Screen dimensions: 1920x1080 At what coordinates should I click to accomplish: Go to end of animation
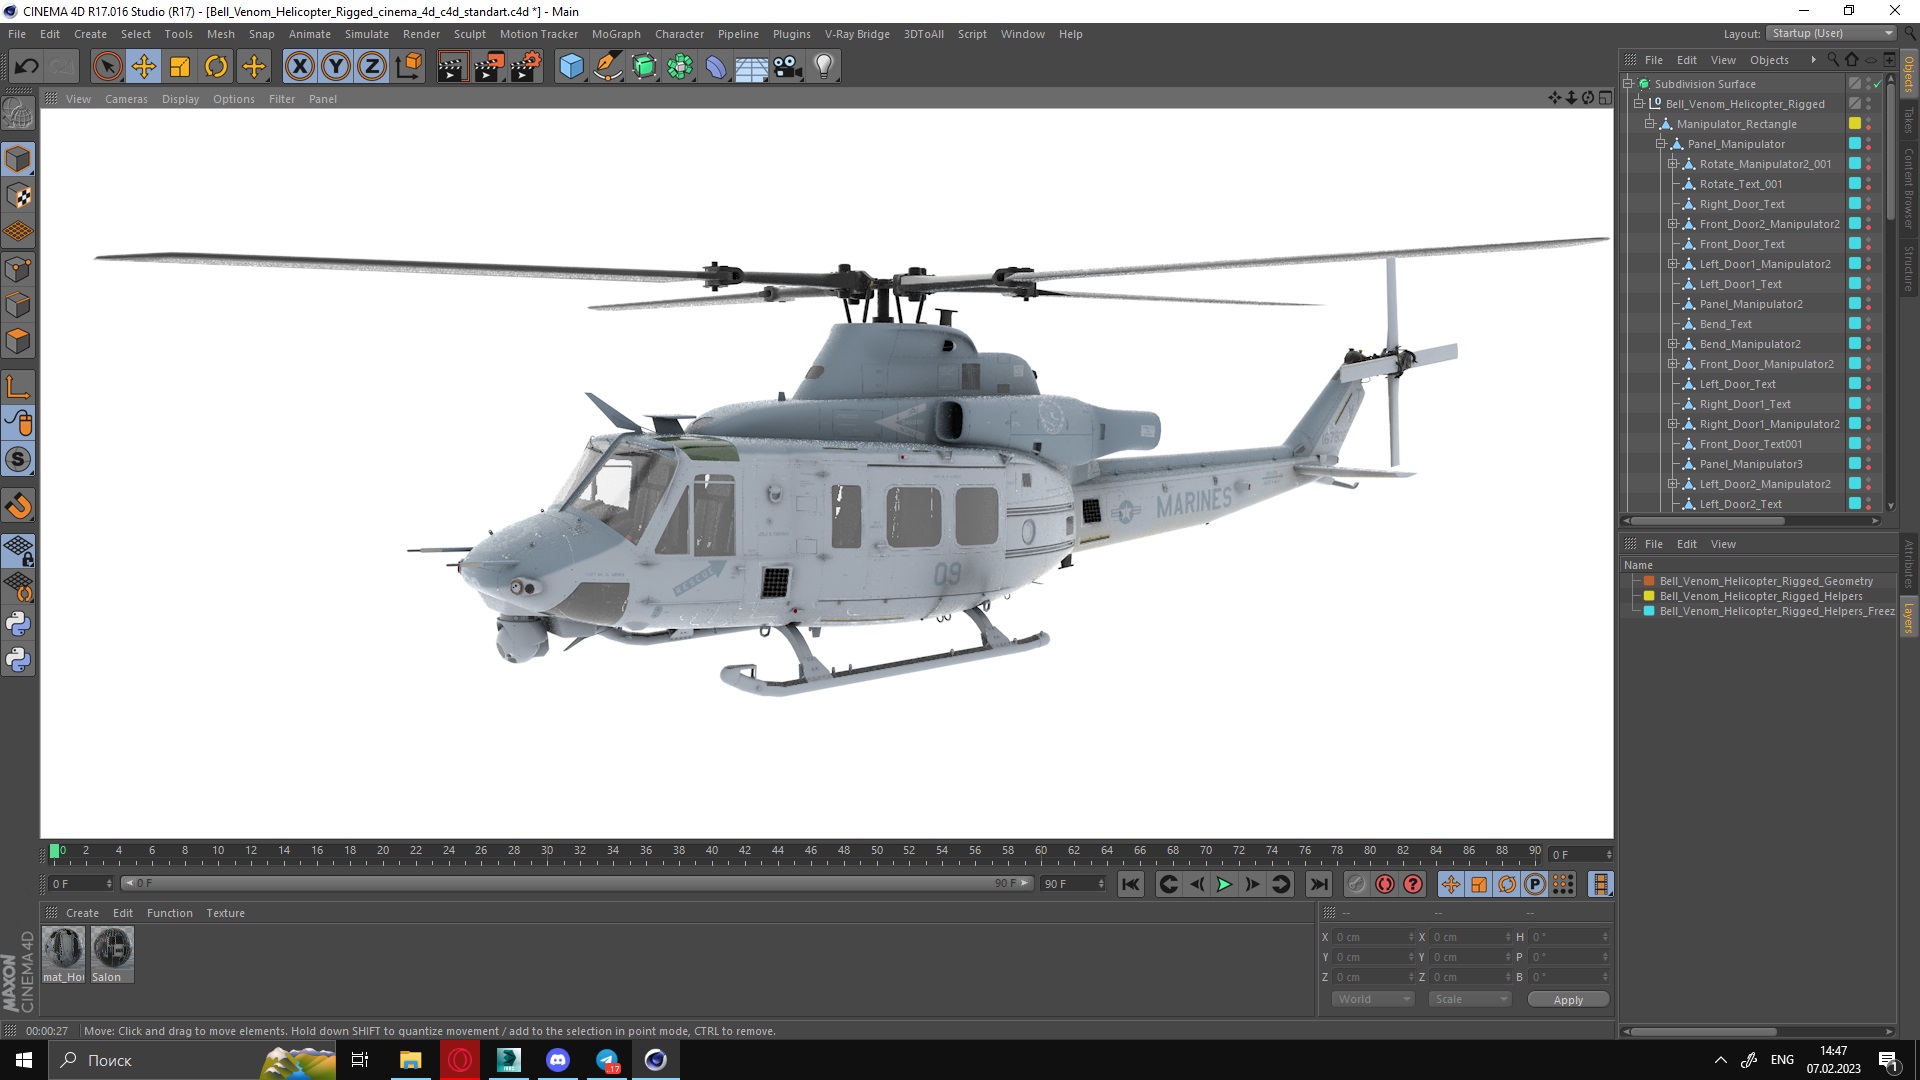pos(1319,884)
